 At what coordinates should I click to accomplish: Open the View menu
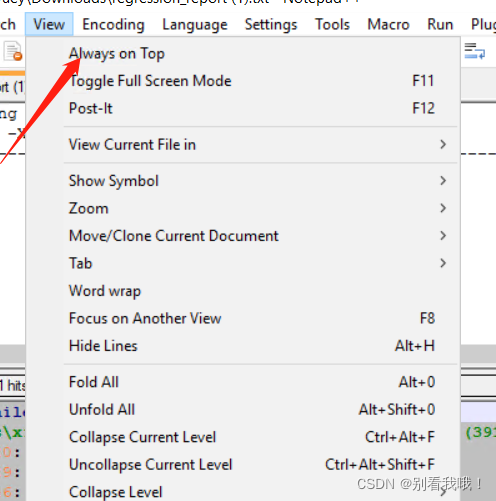(49, 24)
